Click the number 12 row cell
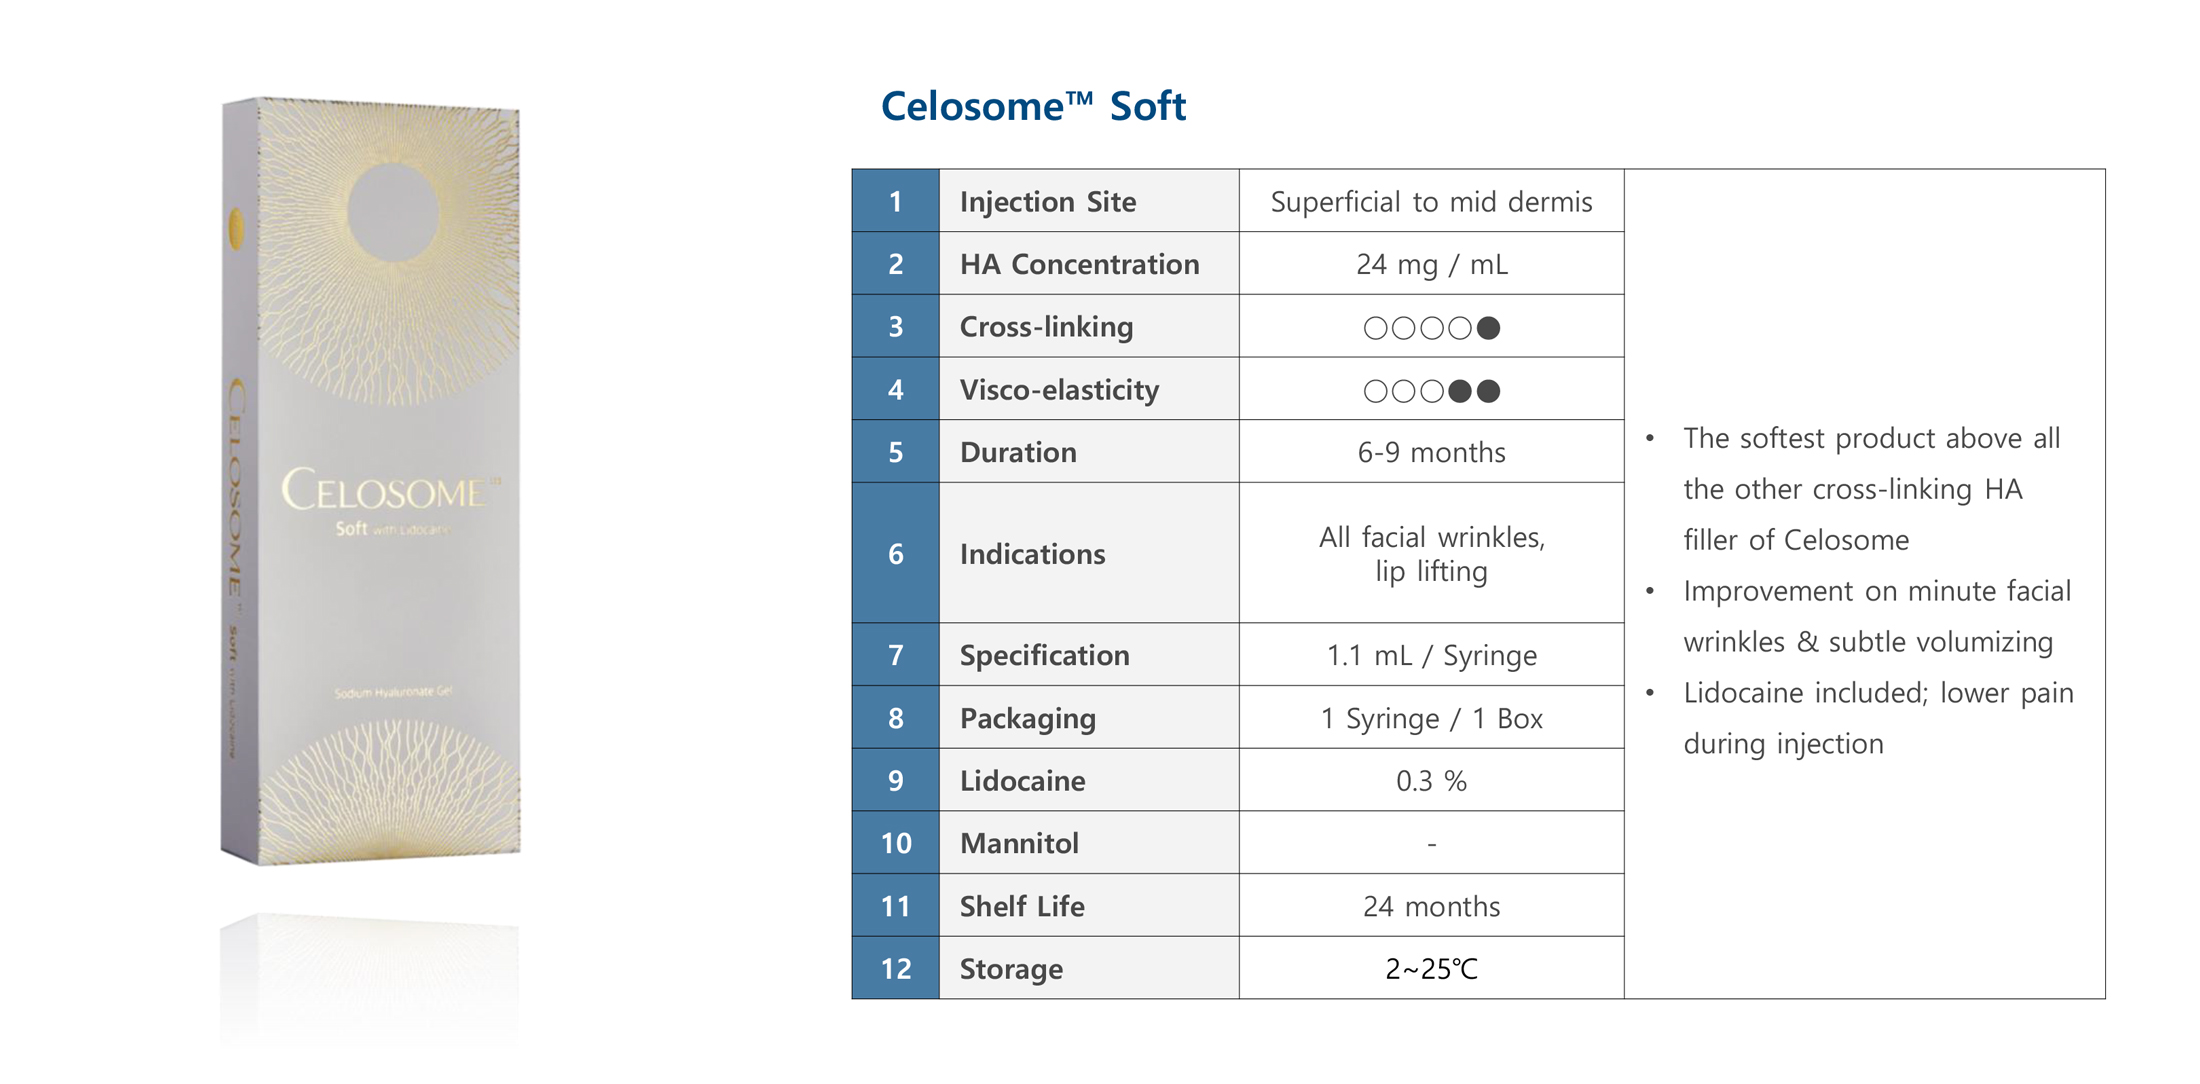 895,969
